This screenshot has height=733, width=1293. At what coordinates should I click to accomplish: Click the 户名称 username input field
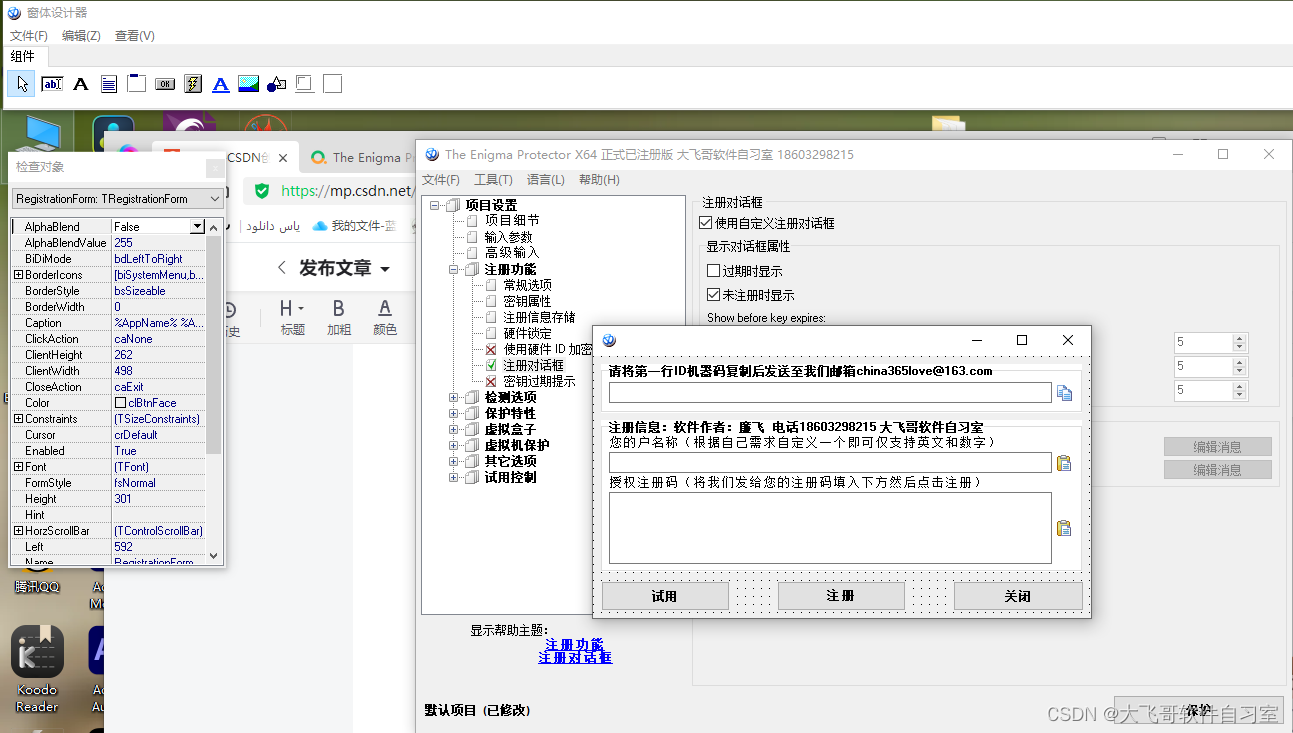click(x=830, y=462)
